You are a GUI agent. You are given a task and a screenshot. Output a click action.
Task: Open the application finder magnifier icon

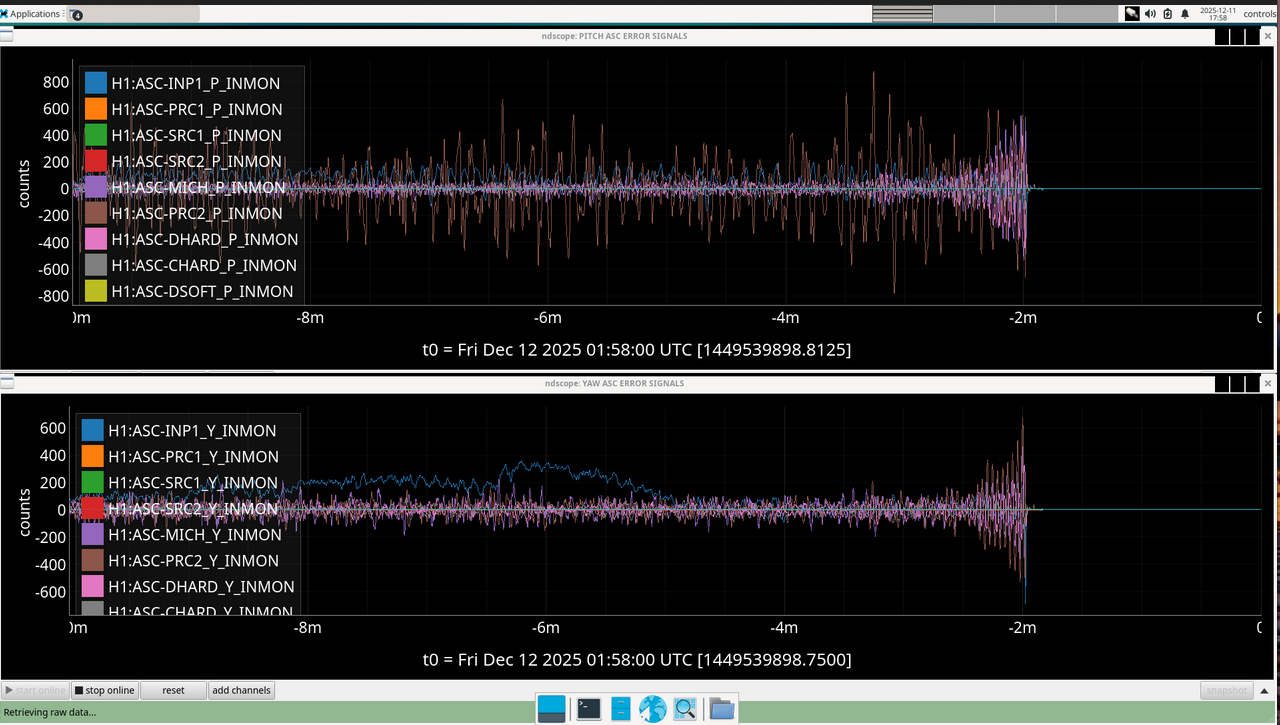click(x=685, y=709)
